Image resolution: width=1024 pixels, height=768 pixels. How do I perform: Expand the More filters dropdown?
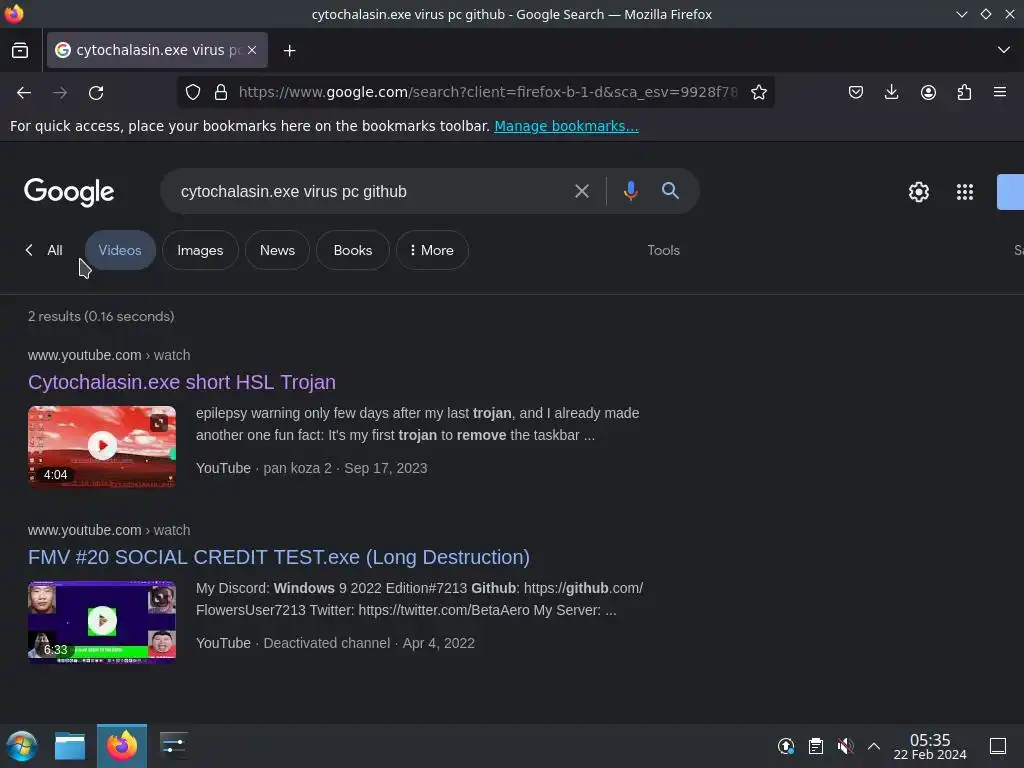(432, 250)
